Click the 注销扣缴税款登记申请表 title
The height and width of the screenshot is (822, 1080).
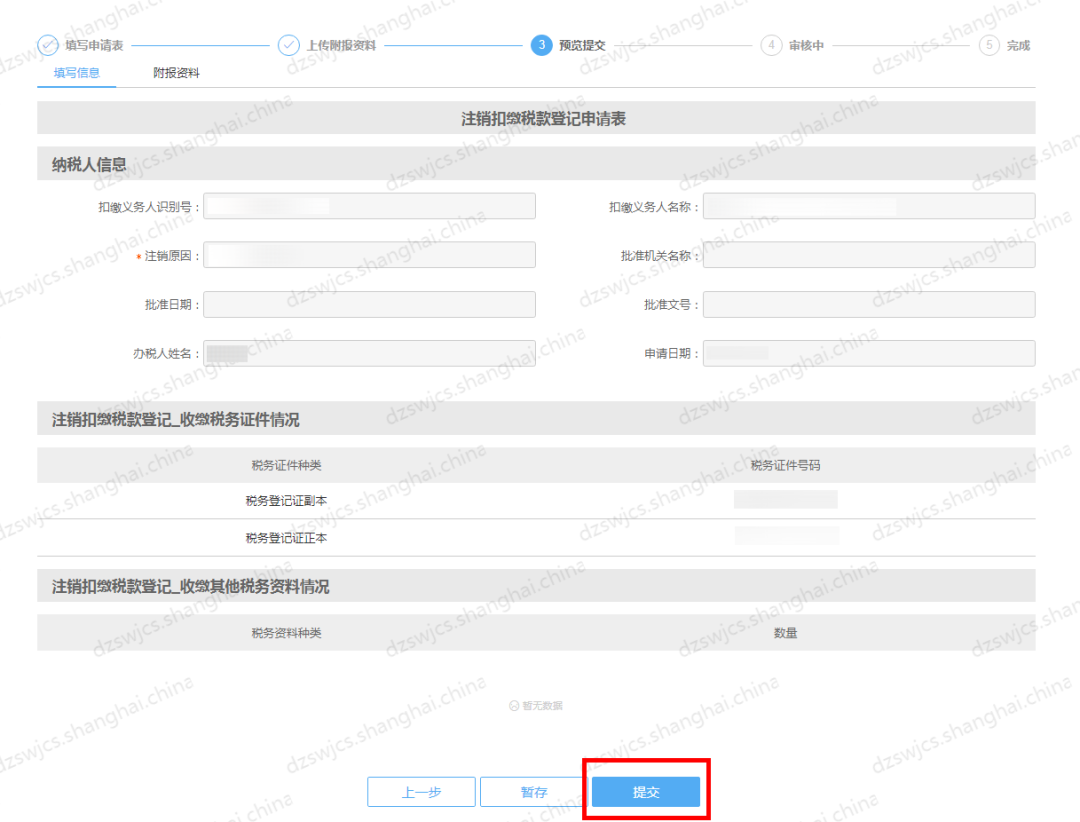543,119
